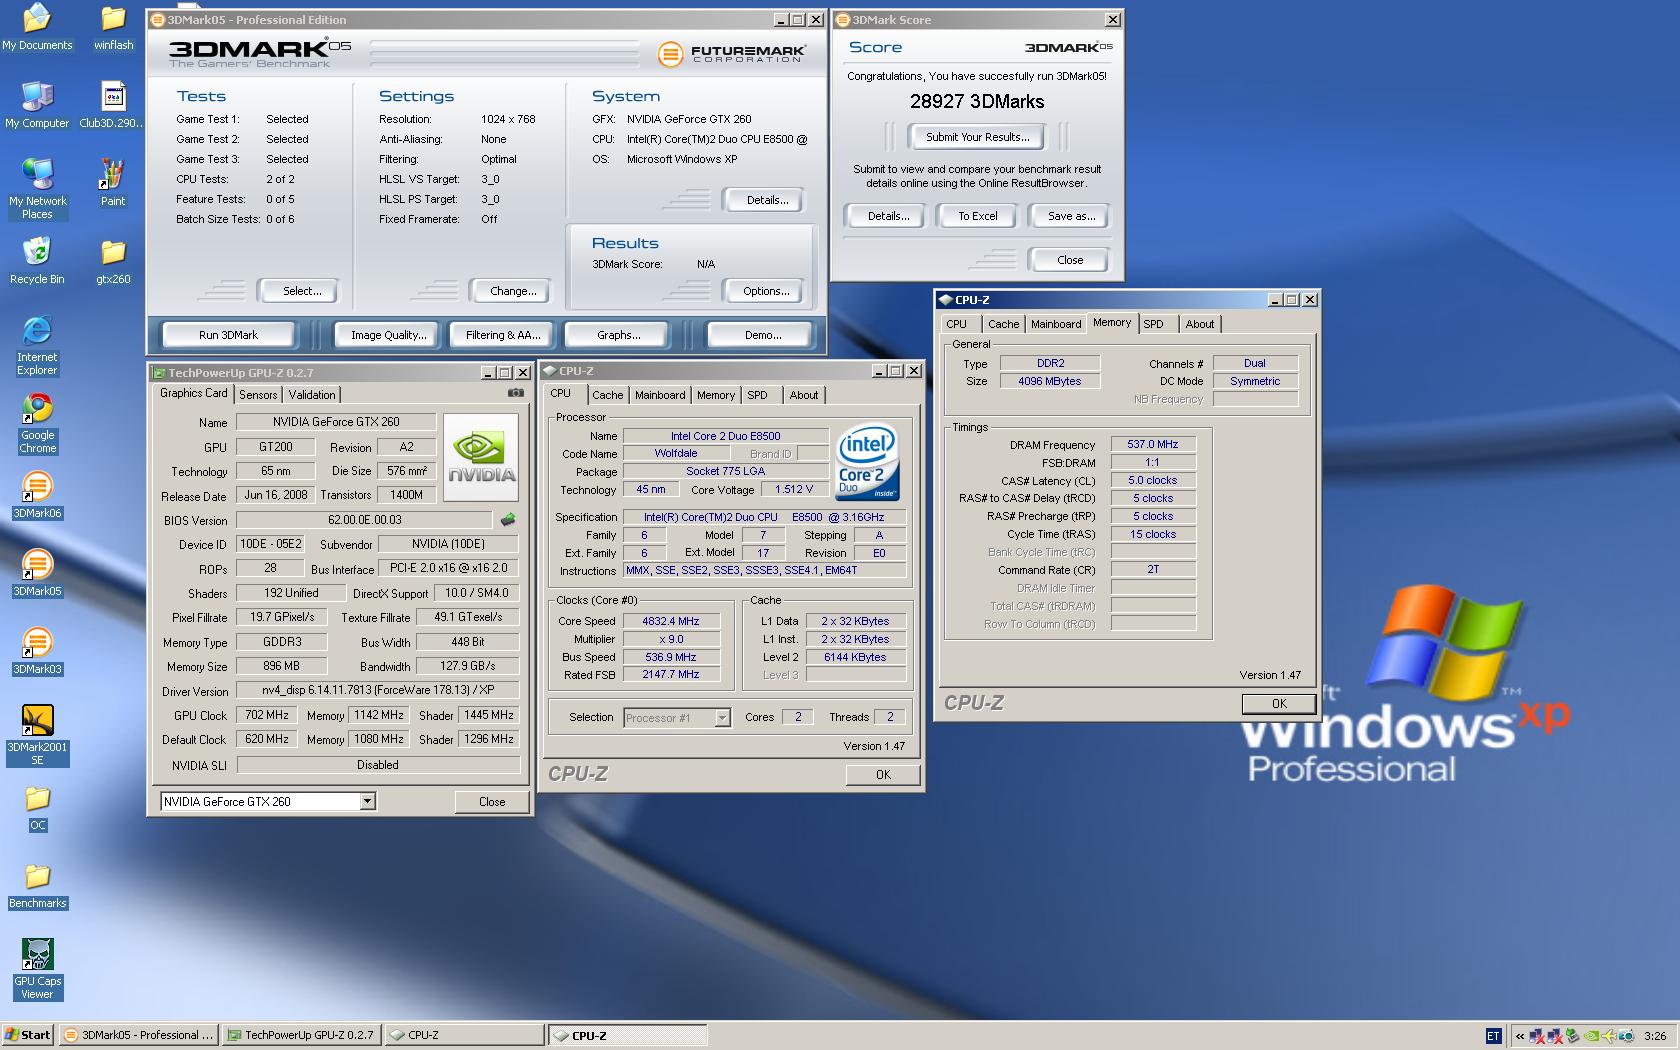This screenshot has height=1050, width=1680.
Task: Click the Core Speed value 4832.4 MHz
Action: 671,621
